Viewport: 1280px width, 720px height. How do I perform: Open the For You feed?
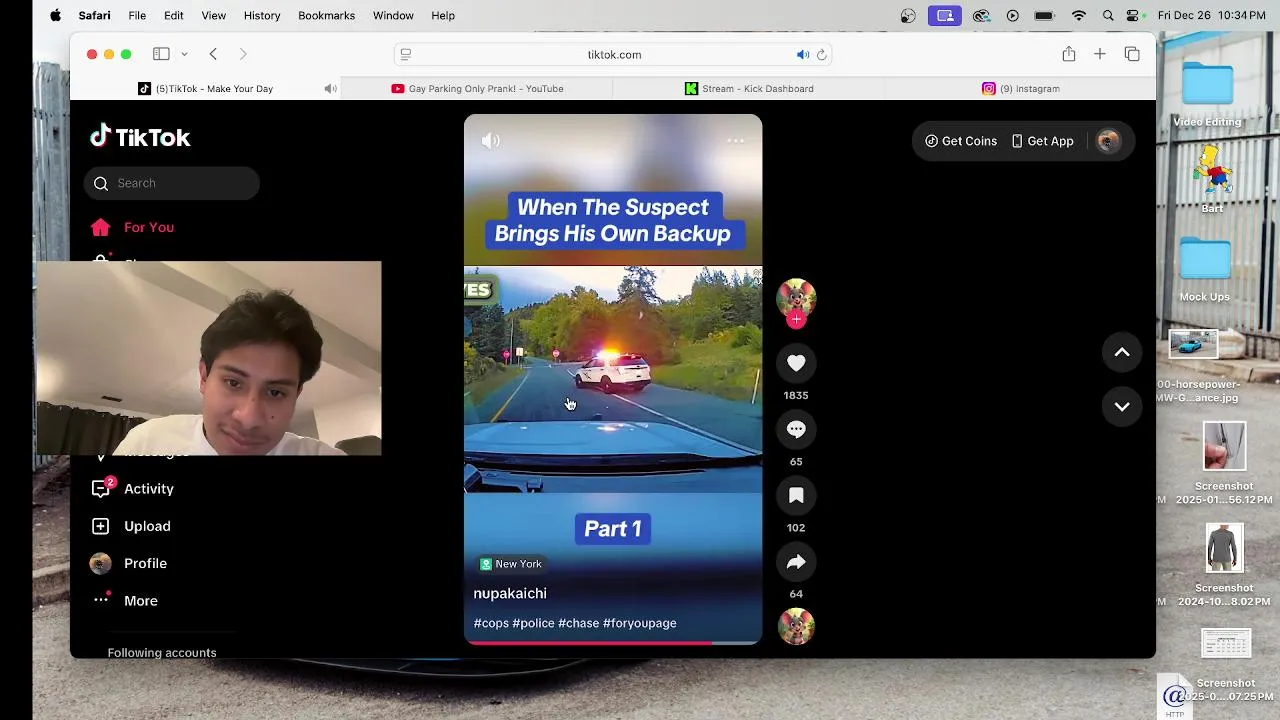coord(132,227)
